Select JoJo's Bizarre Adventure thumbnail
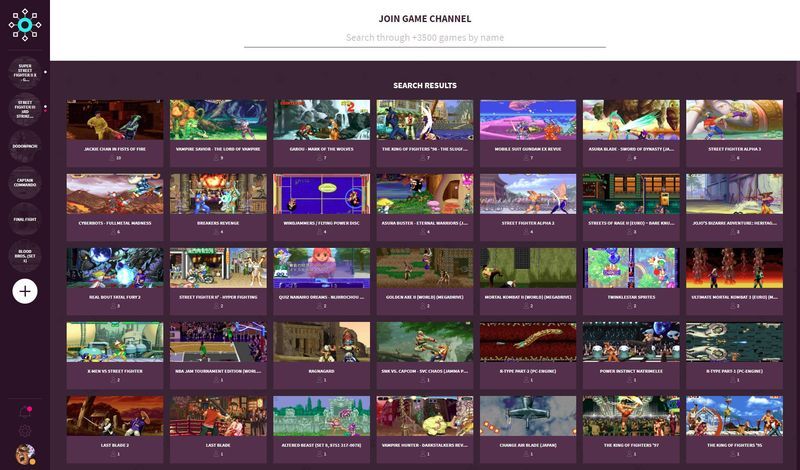Image resolution: width=800 pixels, height=470 pixels. [734, 194]
